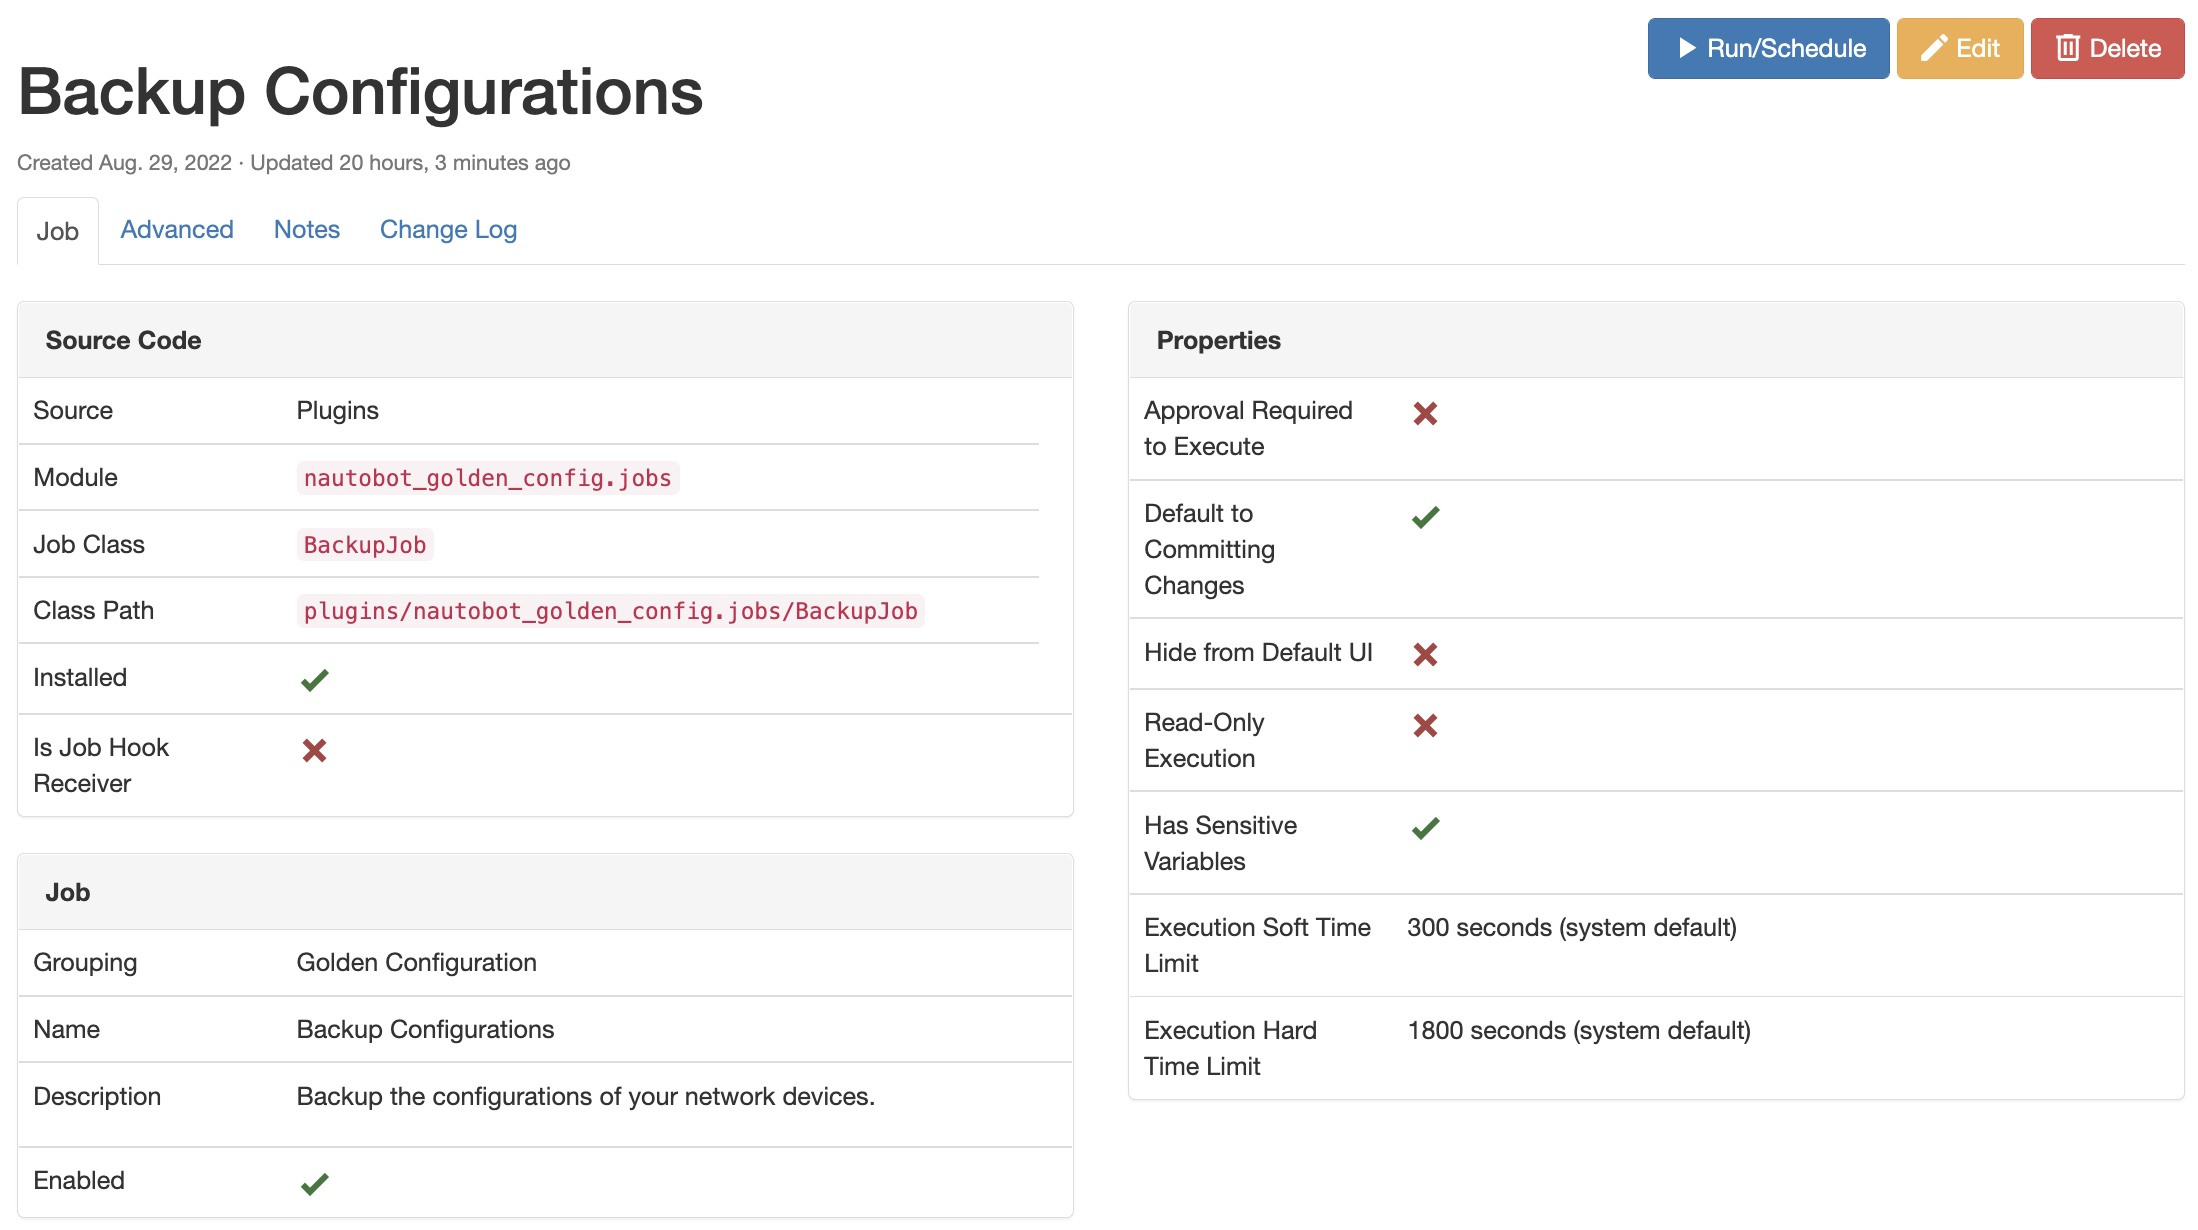This screenshot has height=1230, width=2198.
Task: Open the Change Log tab
Action: (448, 230)
